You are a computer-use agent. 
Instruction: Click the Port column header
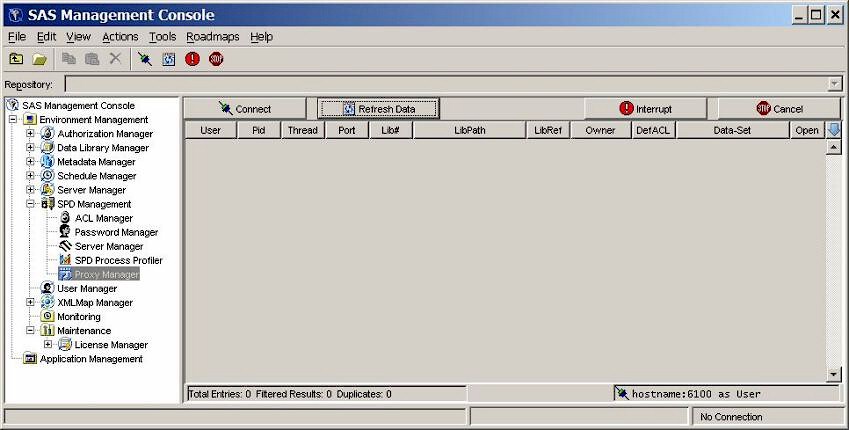[x=347, y=131]
